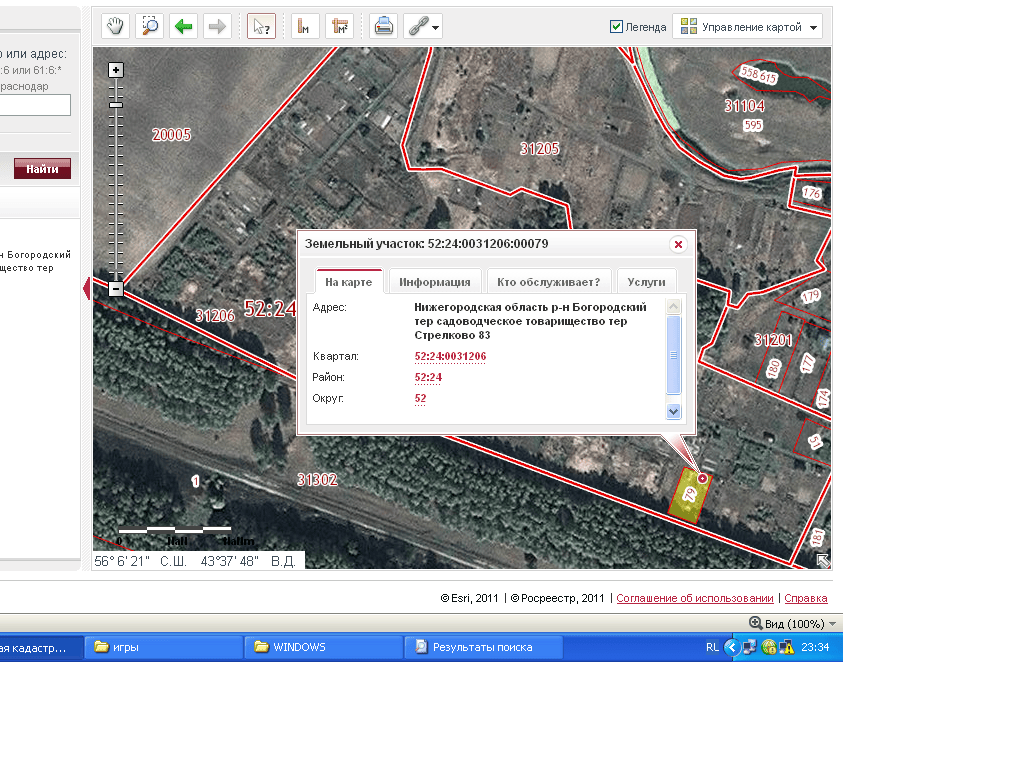The image size is (1024, 768).
Task: Select the measure area tool
Action: 340,26
